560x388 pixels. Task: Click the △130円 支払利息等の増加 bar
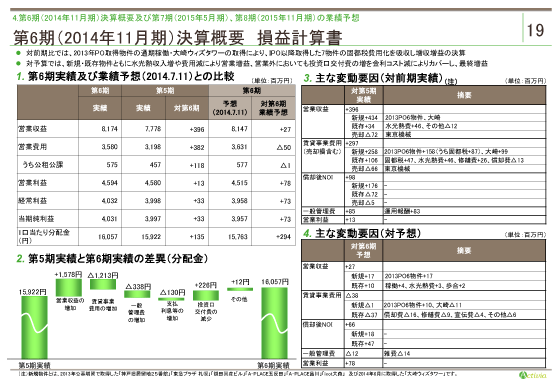click(171, 299)
